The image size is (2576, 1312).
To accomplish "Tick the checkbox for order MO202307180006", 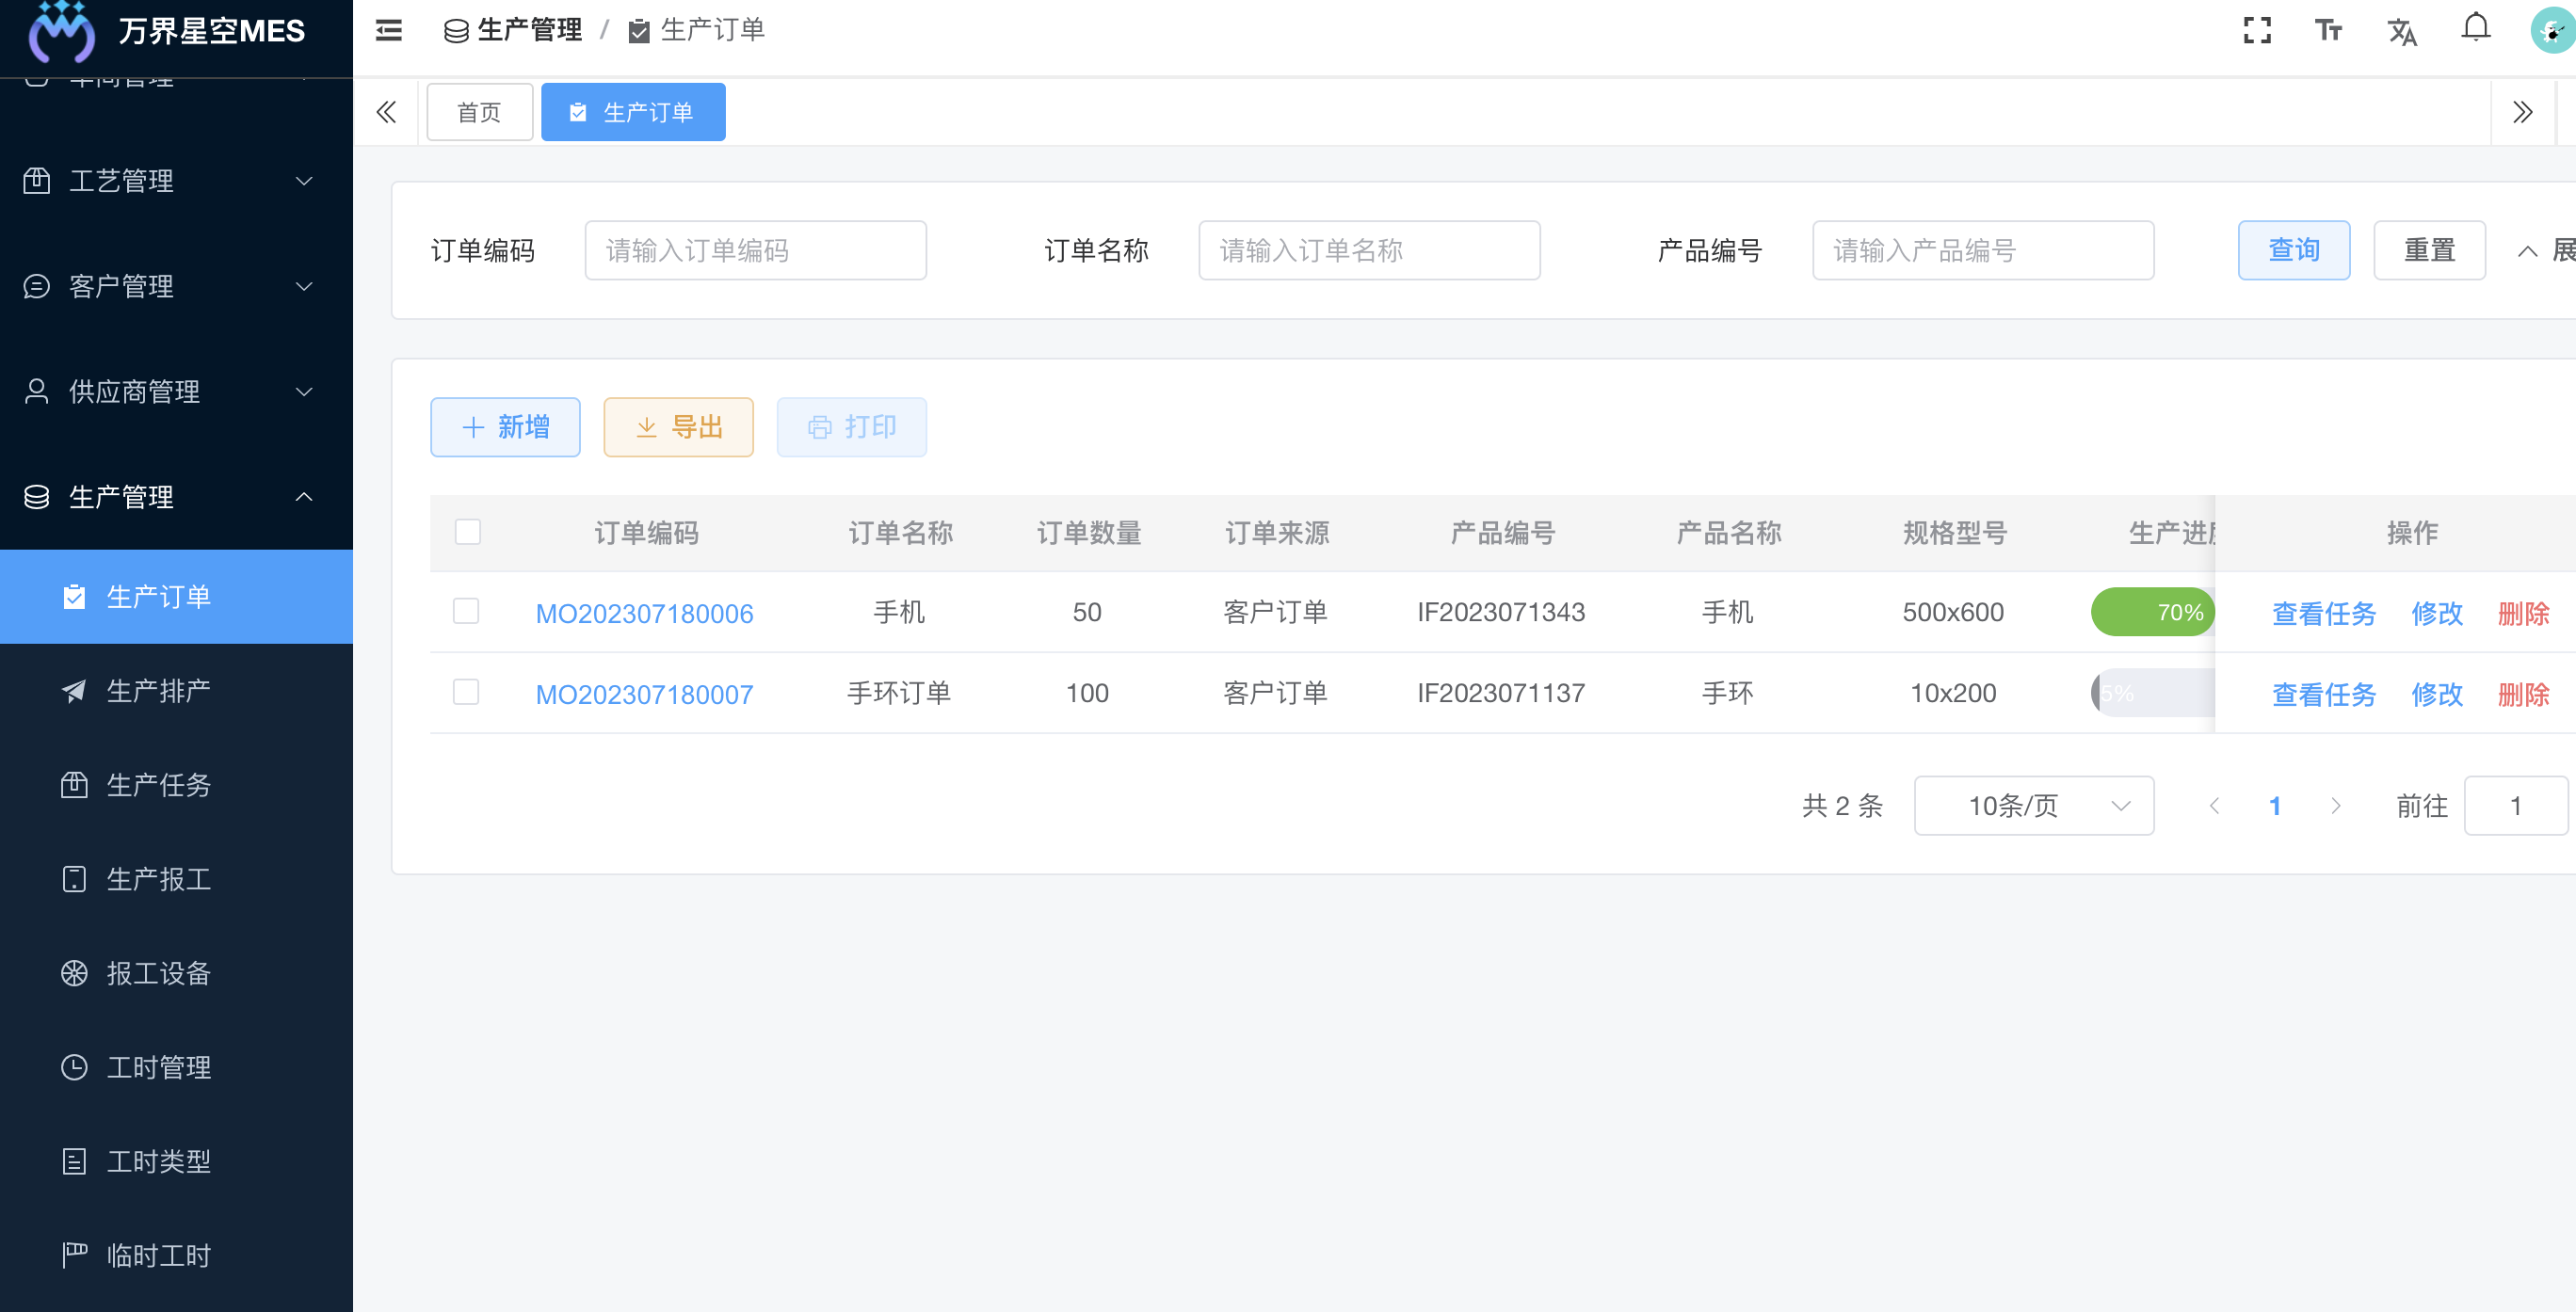I will coord(466,611).
